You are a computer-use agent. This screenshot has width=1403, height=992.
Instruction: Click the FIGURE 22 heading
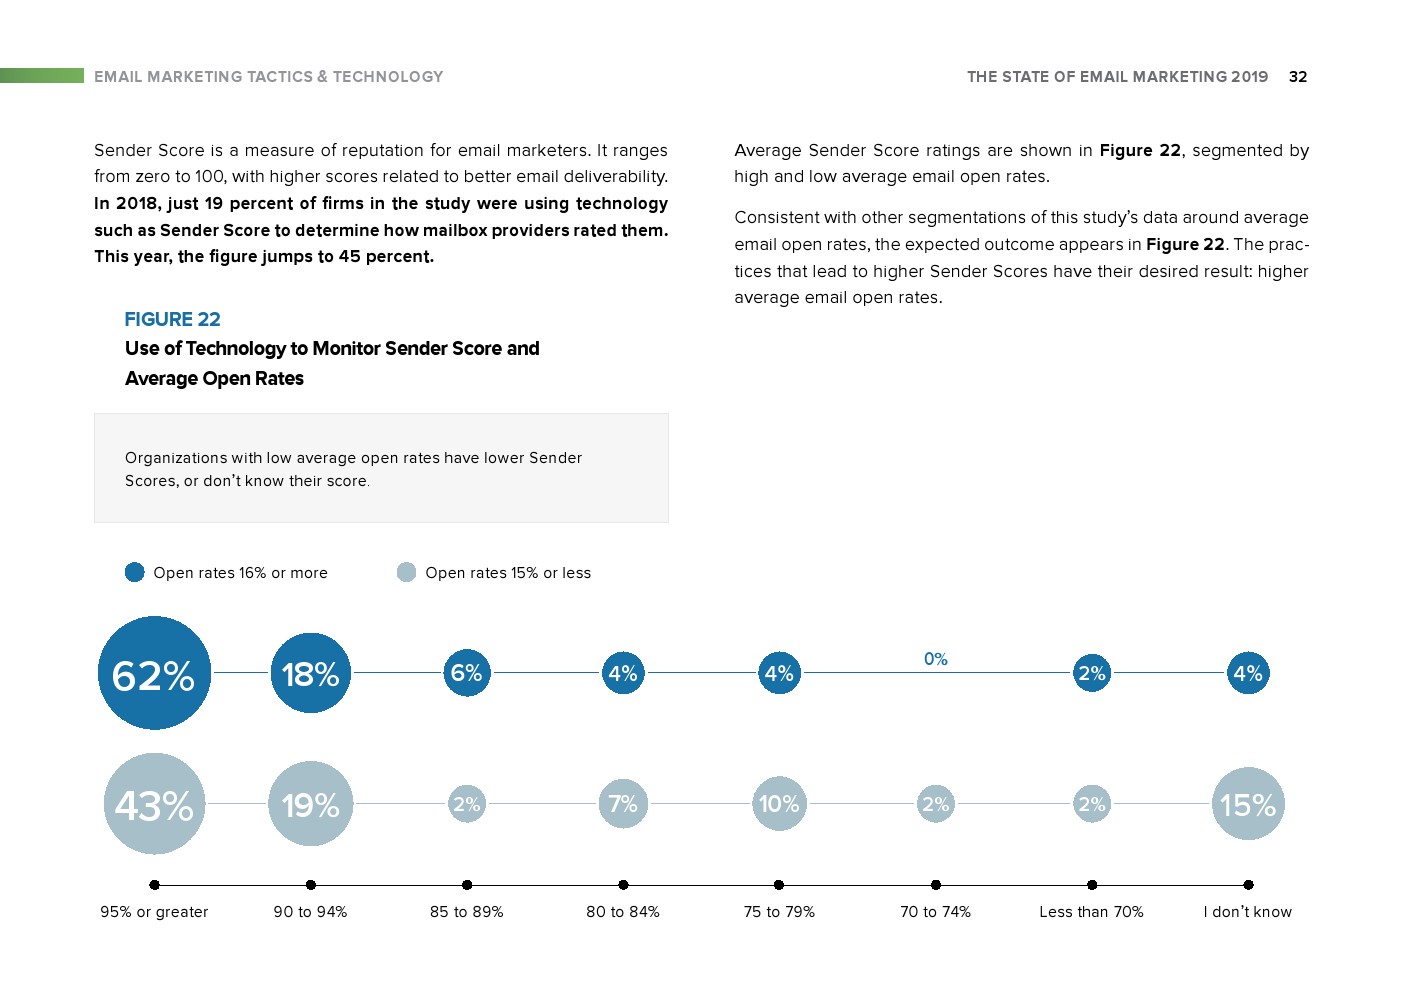point(172,319)
